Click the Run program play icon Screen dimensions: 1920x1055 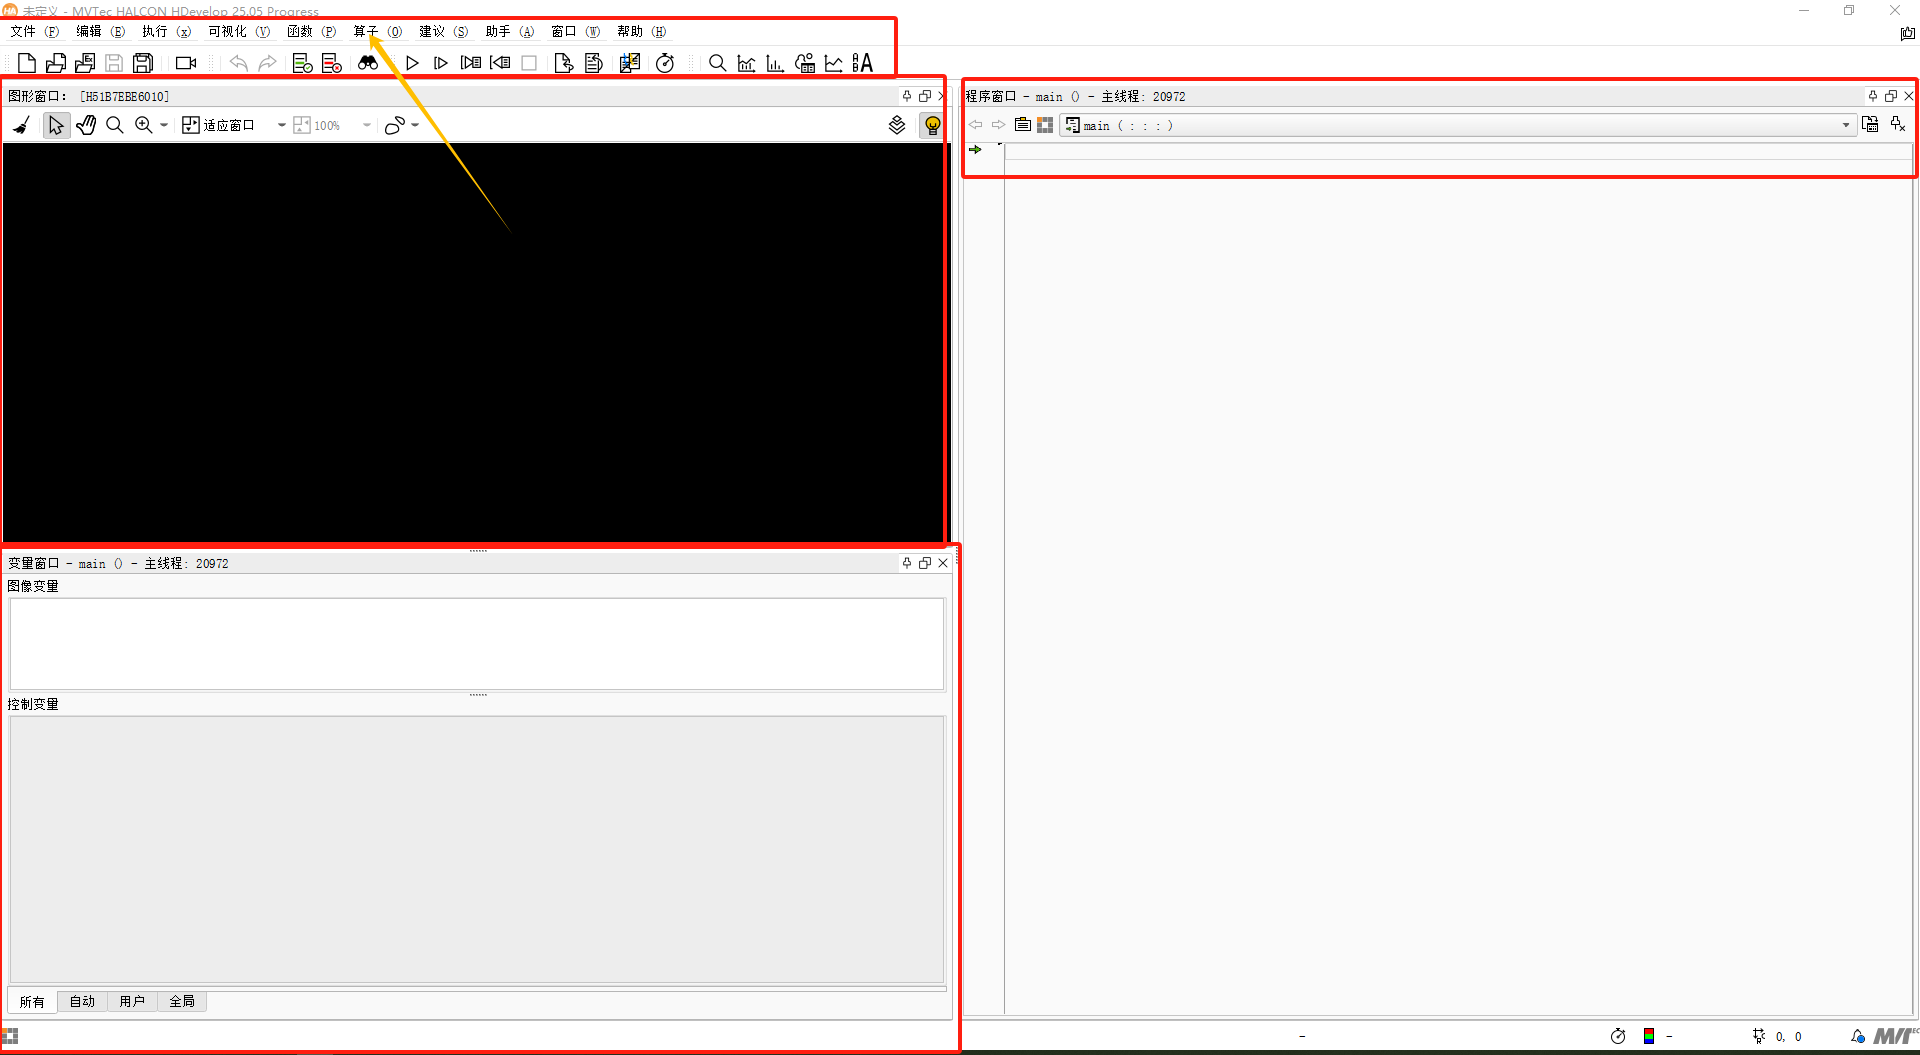click(412, 63)
